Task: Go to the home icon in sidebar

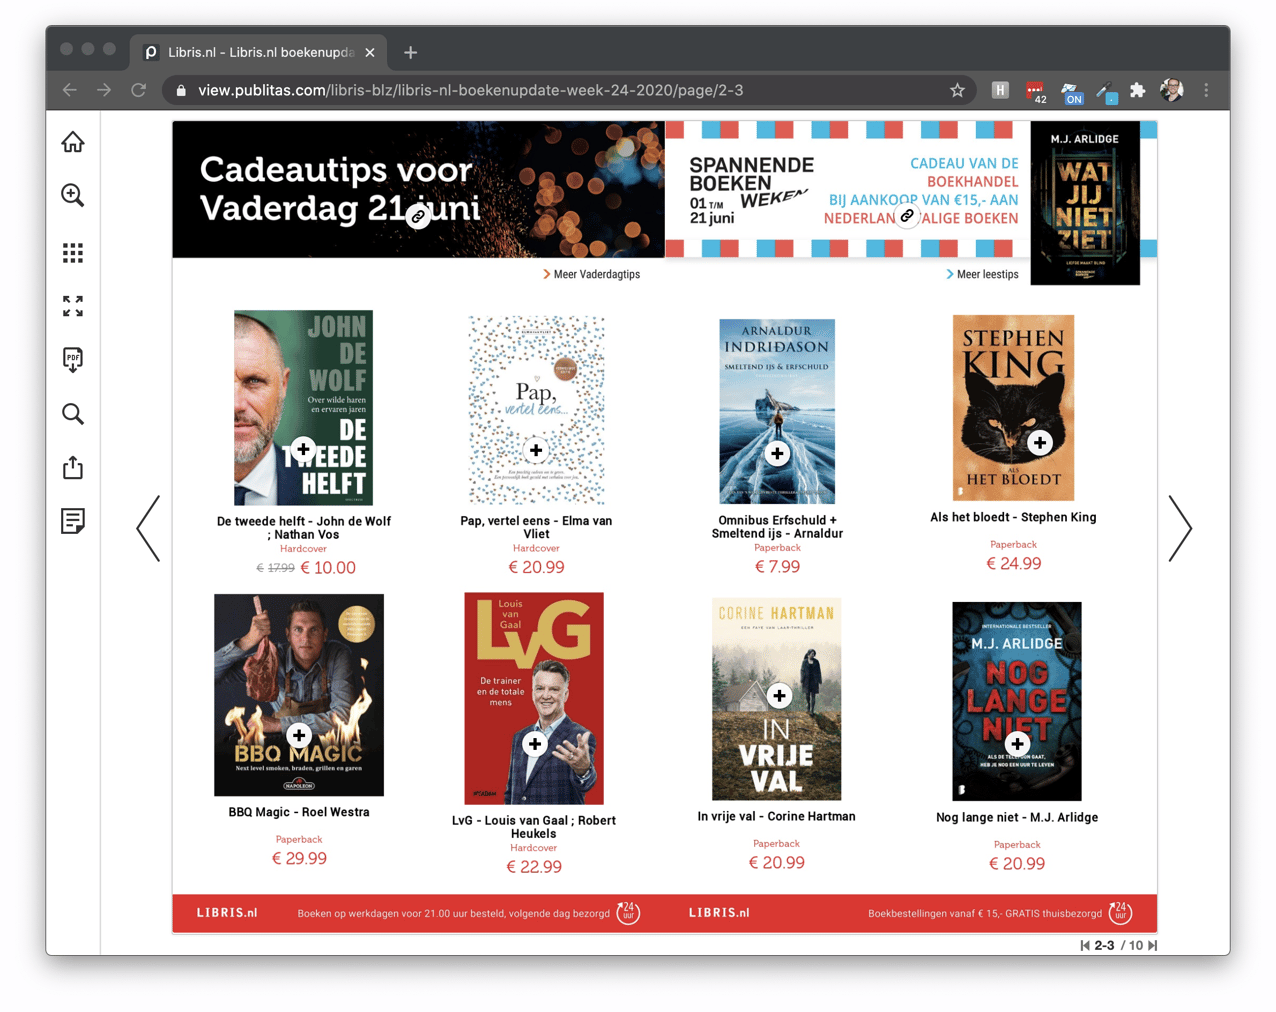Action: click(73, 142)
